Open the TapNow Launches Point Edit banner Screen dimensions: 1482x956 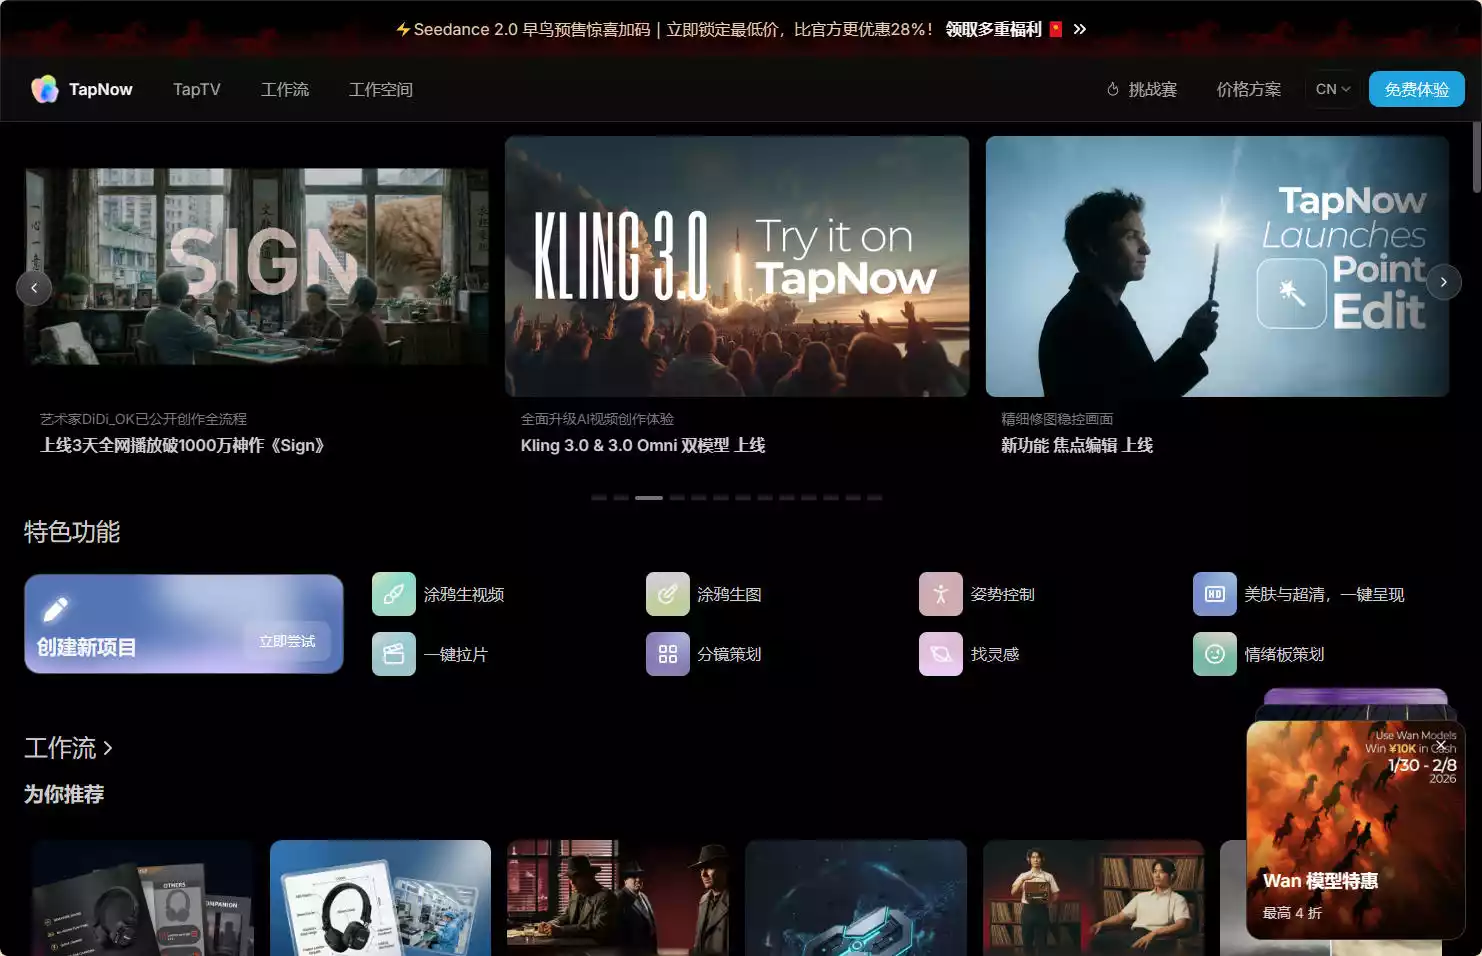tap(1217, 267)
